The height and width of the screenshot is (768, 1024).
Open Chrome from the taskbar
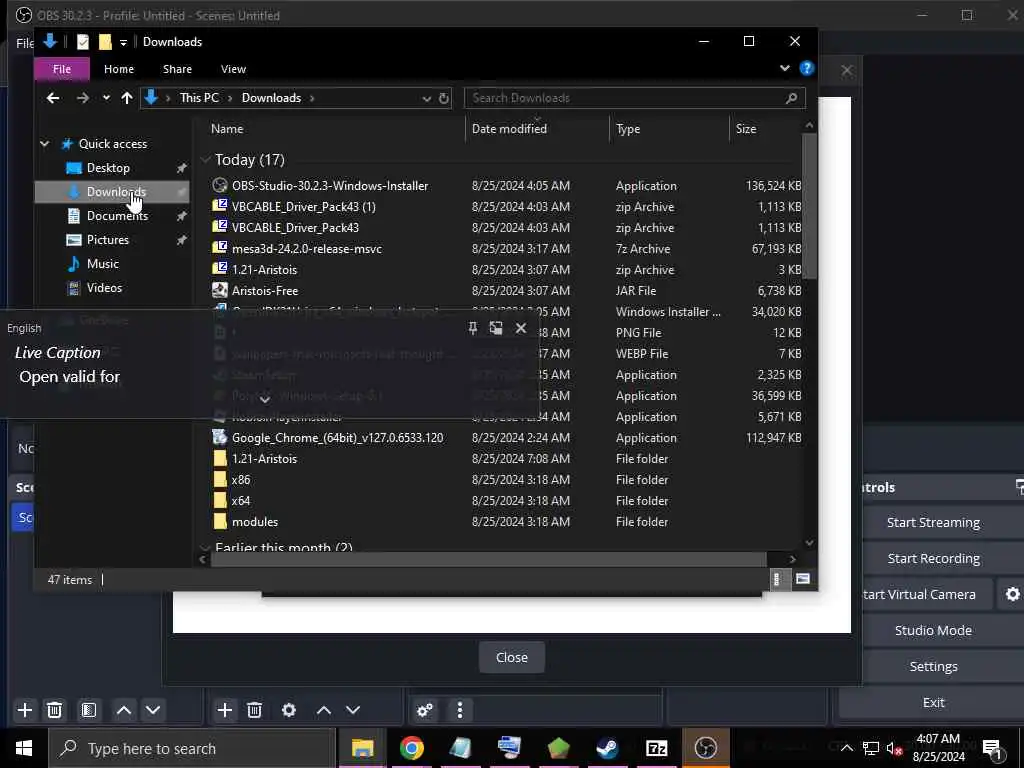click(x=411, y=748)
